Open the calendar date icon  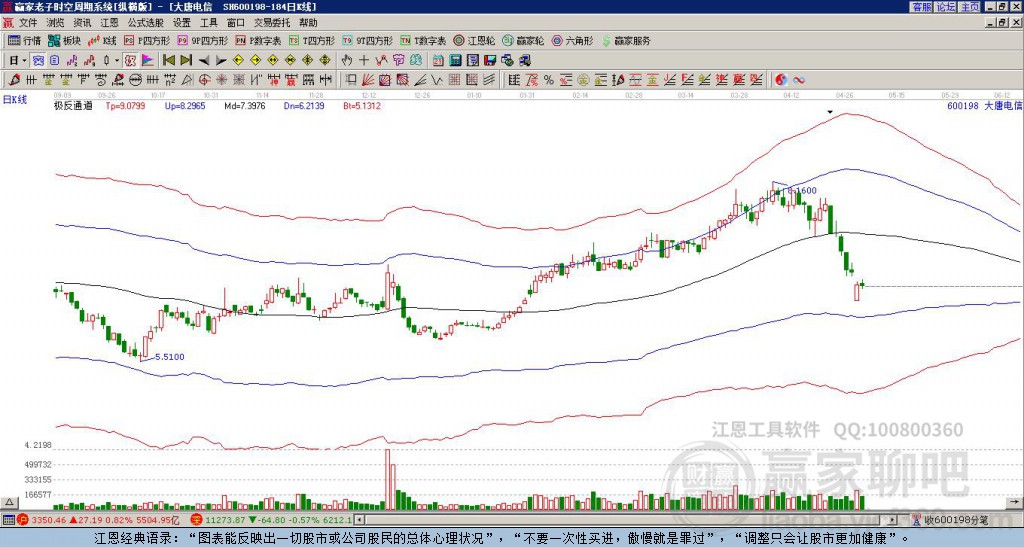(438, 60)
